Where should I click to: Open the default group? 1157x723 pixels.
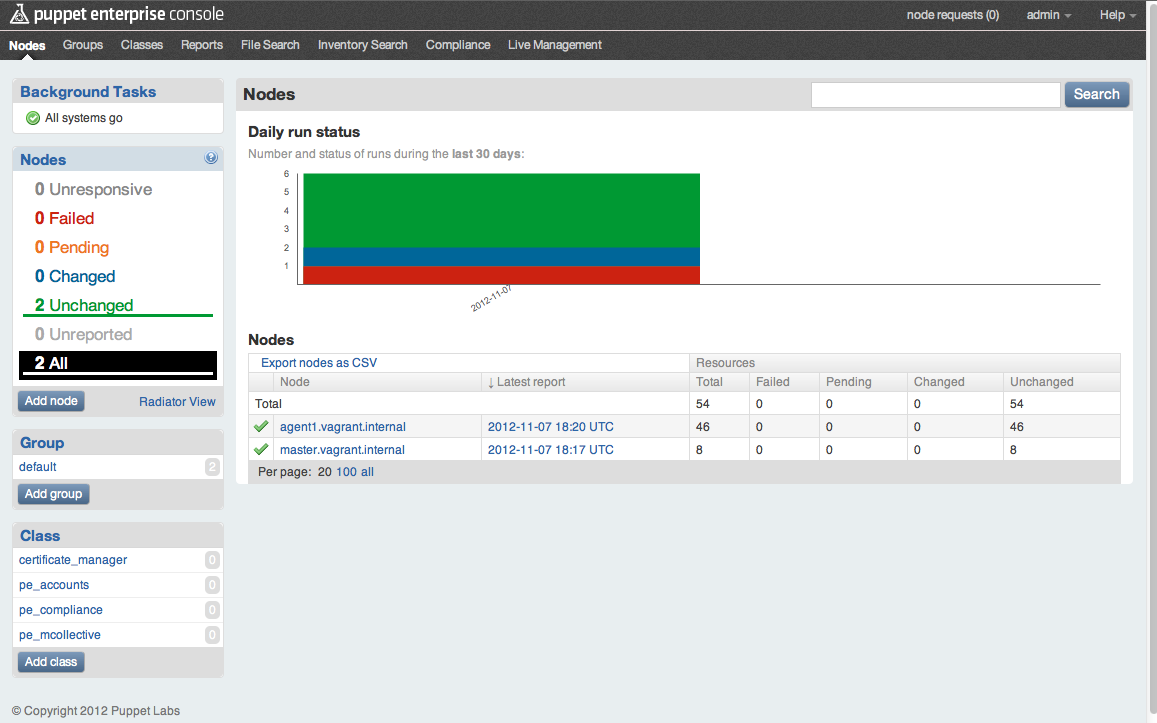coord(38,467)
